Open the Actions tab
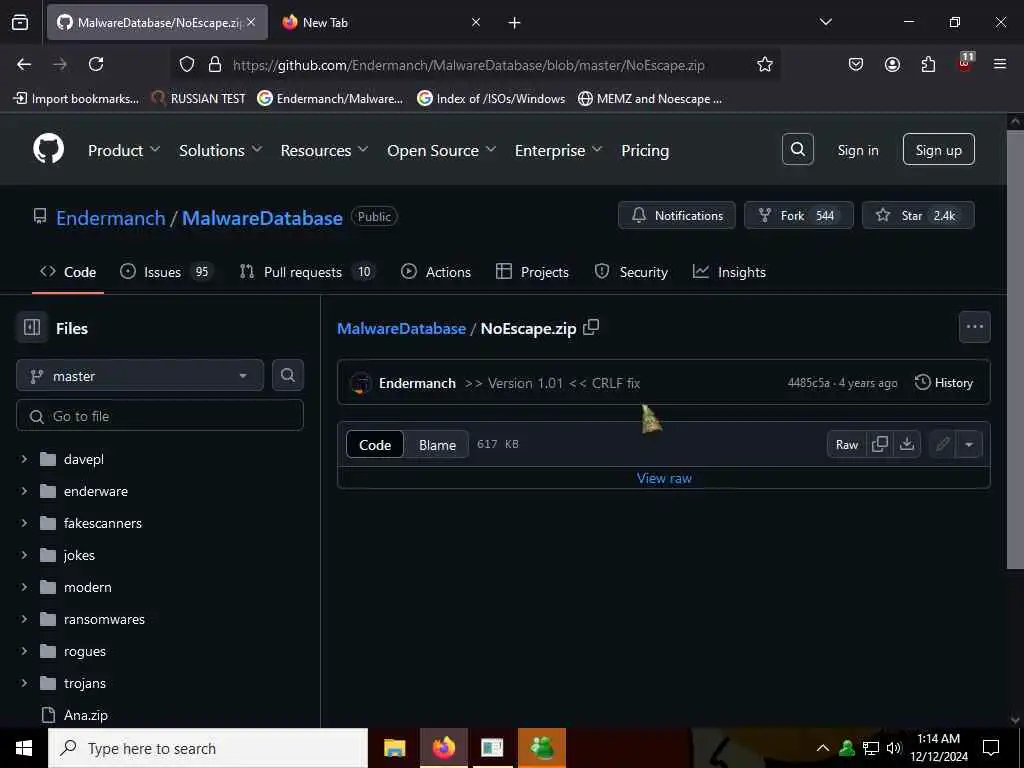The width and height of the screenshot is (1024, 768). tap(436, 272)
